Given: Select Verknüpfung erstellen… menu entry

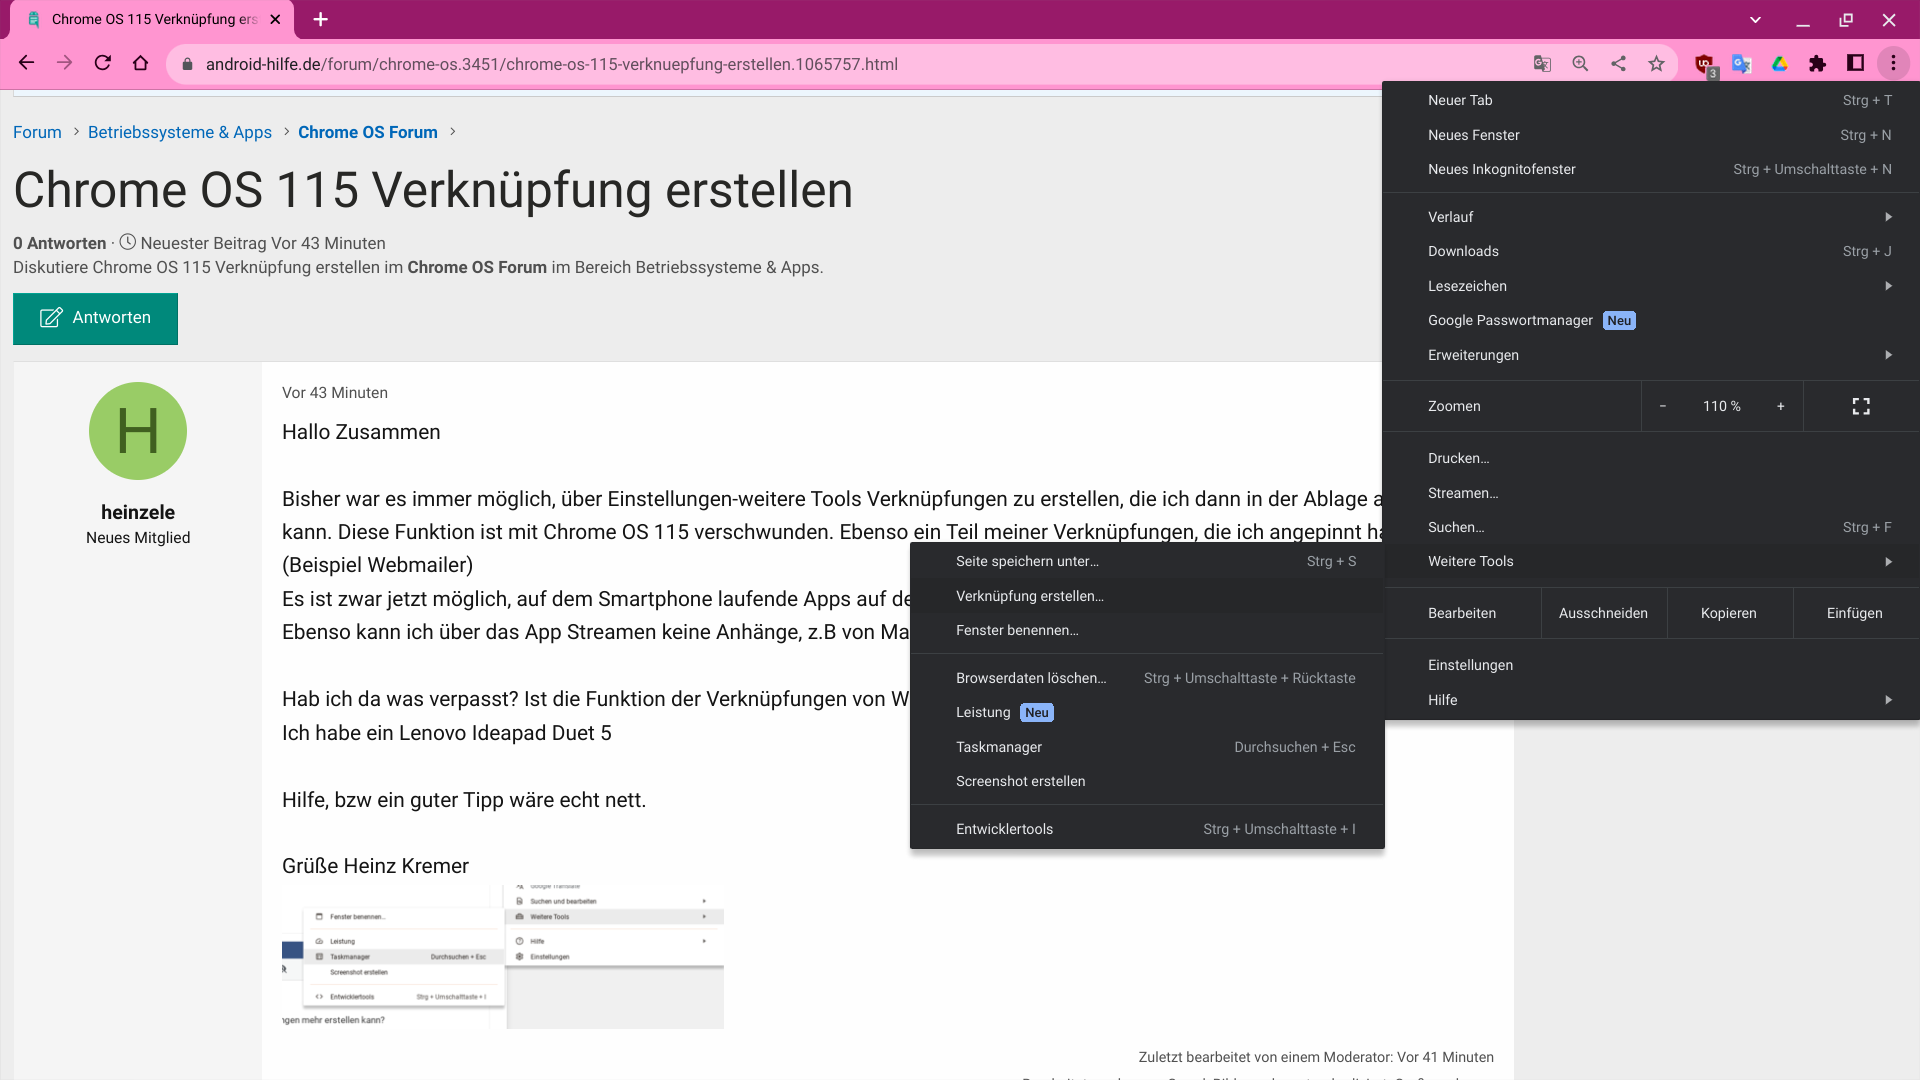Looking at the screenshot, I should tap(1030, 596).
